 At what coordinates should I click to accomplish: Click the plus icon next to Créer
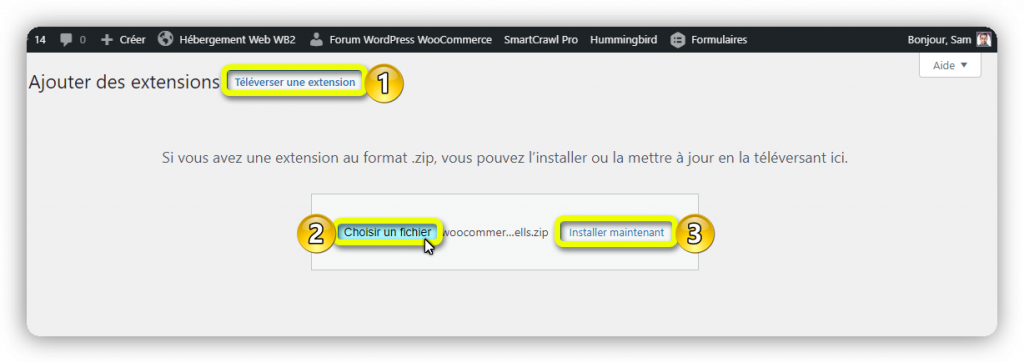(x=107, y=40)
